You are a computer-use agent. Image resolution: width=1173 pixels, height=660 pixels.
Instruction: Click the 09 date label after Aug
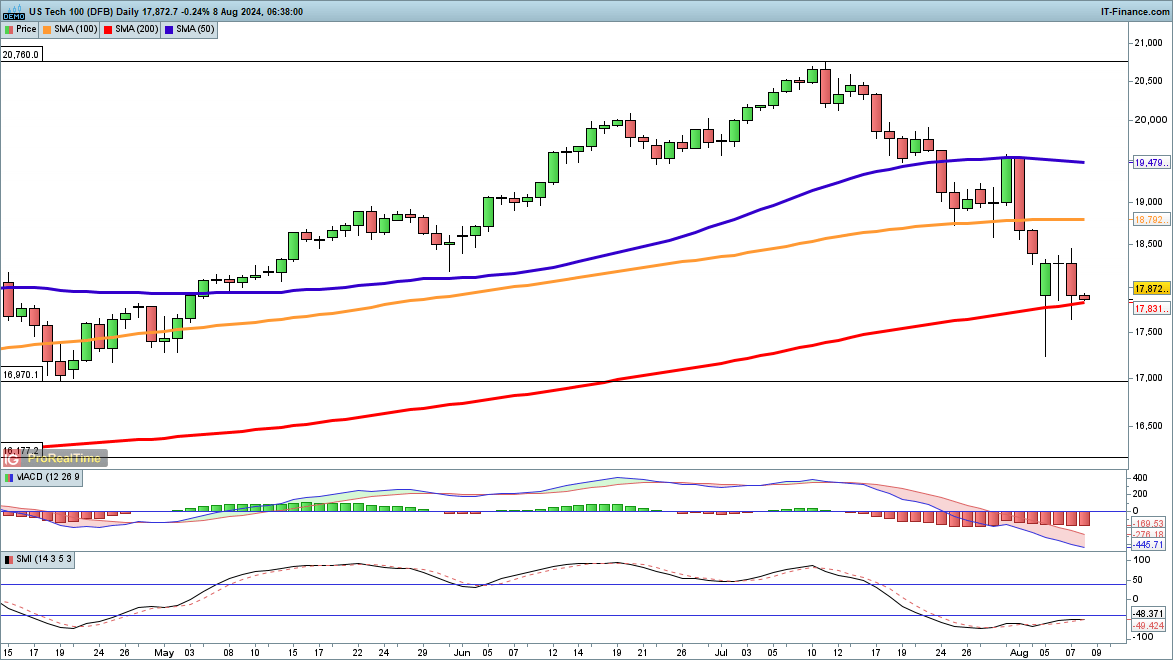point(1097,653)
